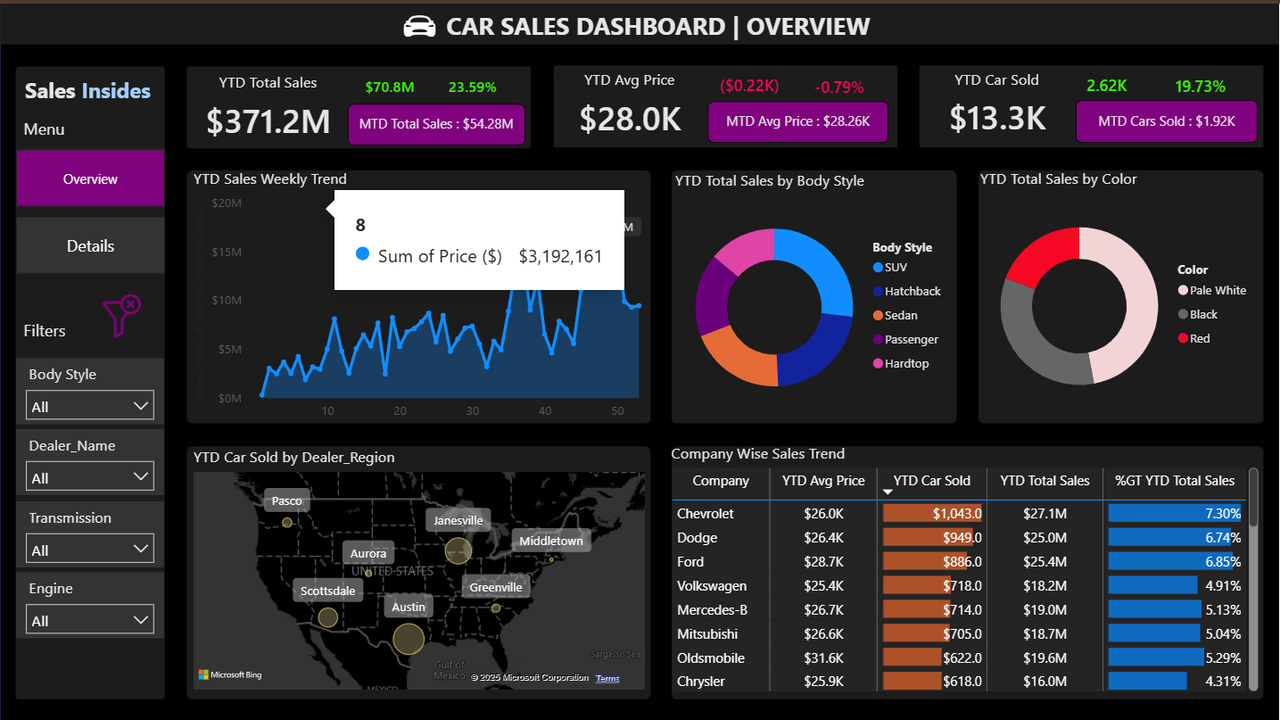The image size is (1280, 720).
Task: Sort table by YTD Avg Price header
Action: coord(823,481)
